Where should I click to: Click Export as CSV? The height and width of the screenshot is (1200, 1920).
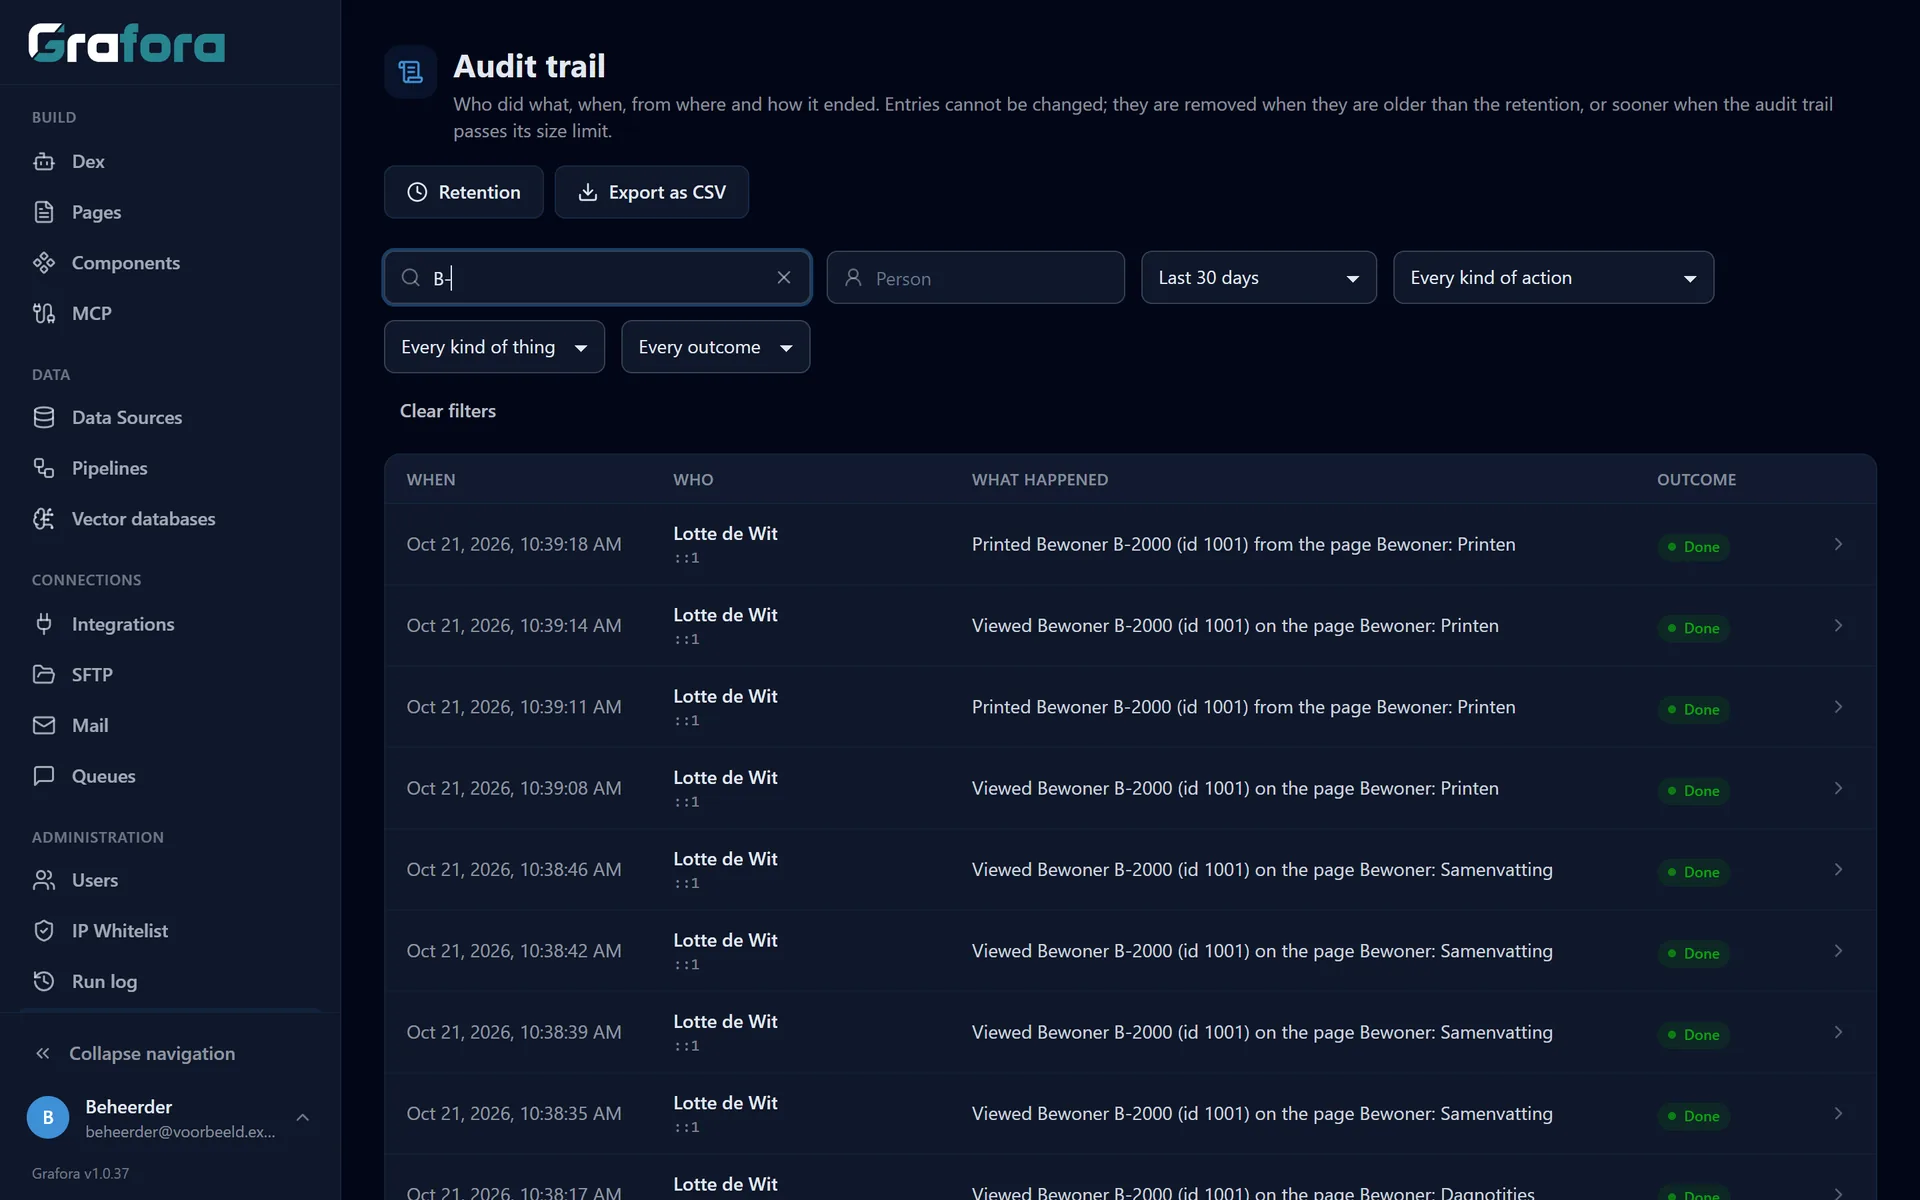(652, 192)
